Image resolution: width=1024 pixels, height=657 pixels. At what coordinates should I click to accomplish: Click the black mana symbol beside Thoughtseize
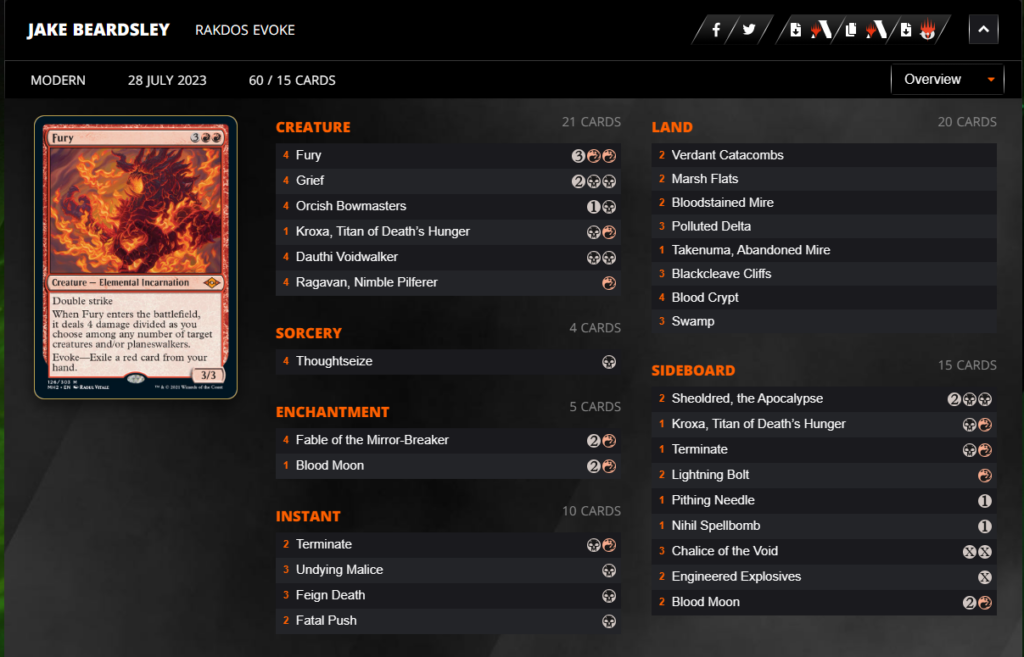click(609, 362)
